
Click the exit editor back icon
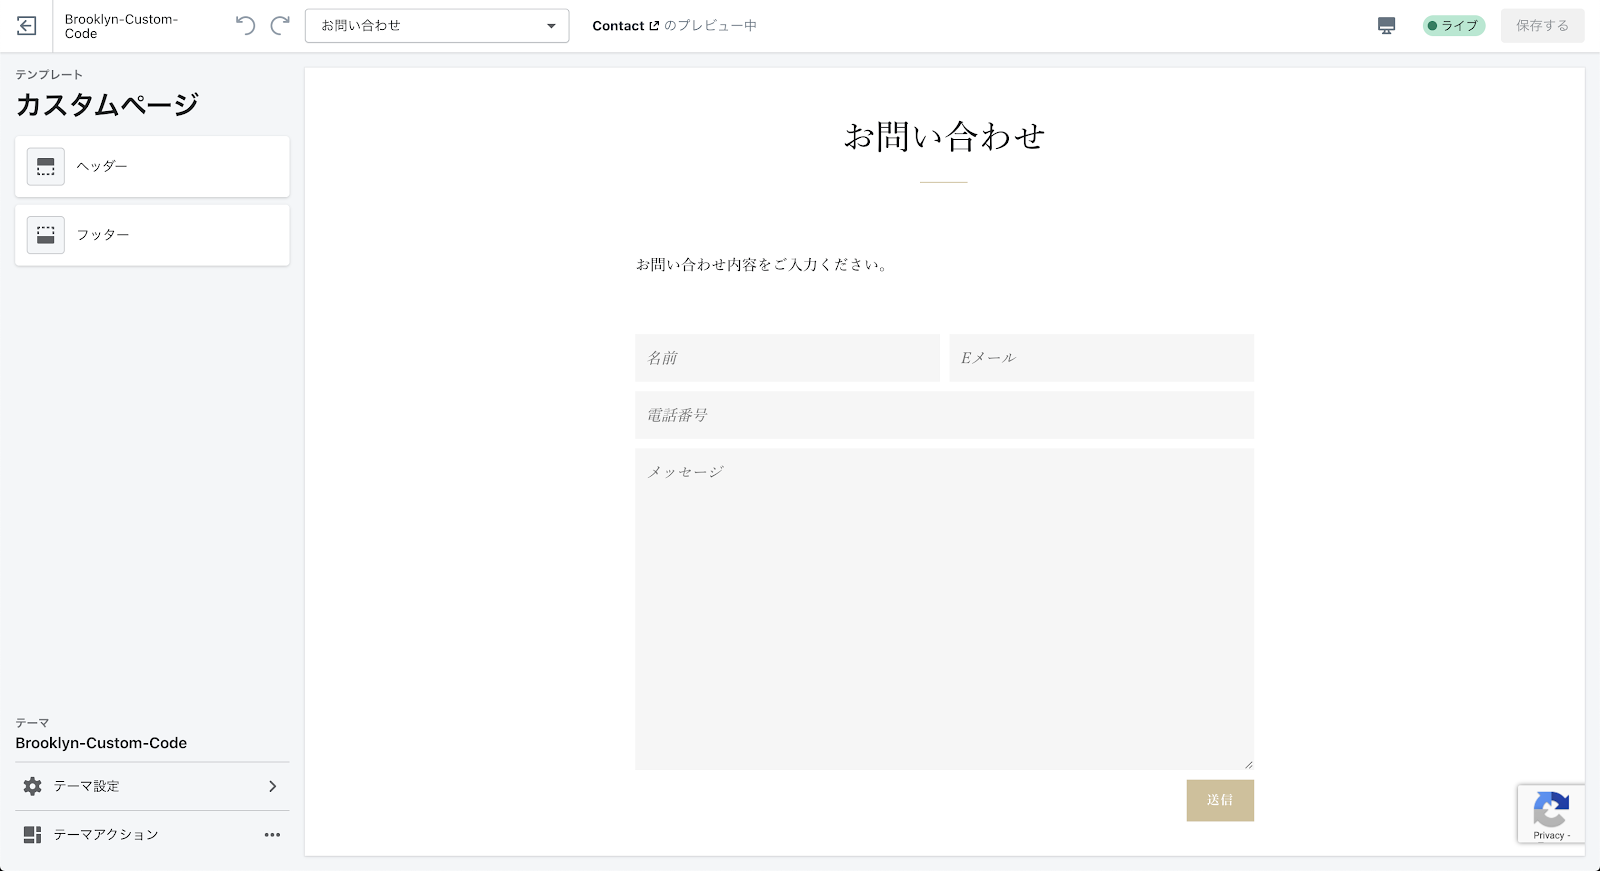[27, 26]
